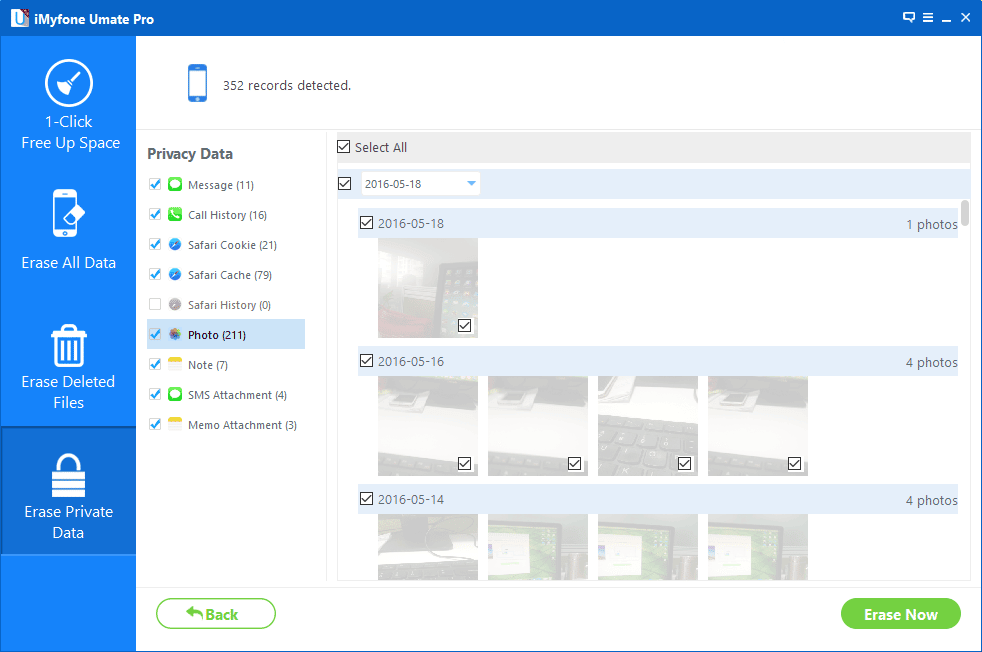Click the Safari Cookie compass icon
Screen dimensions: 982x652
click(x=175, y=244)
